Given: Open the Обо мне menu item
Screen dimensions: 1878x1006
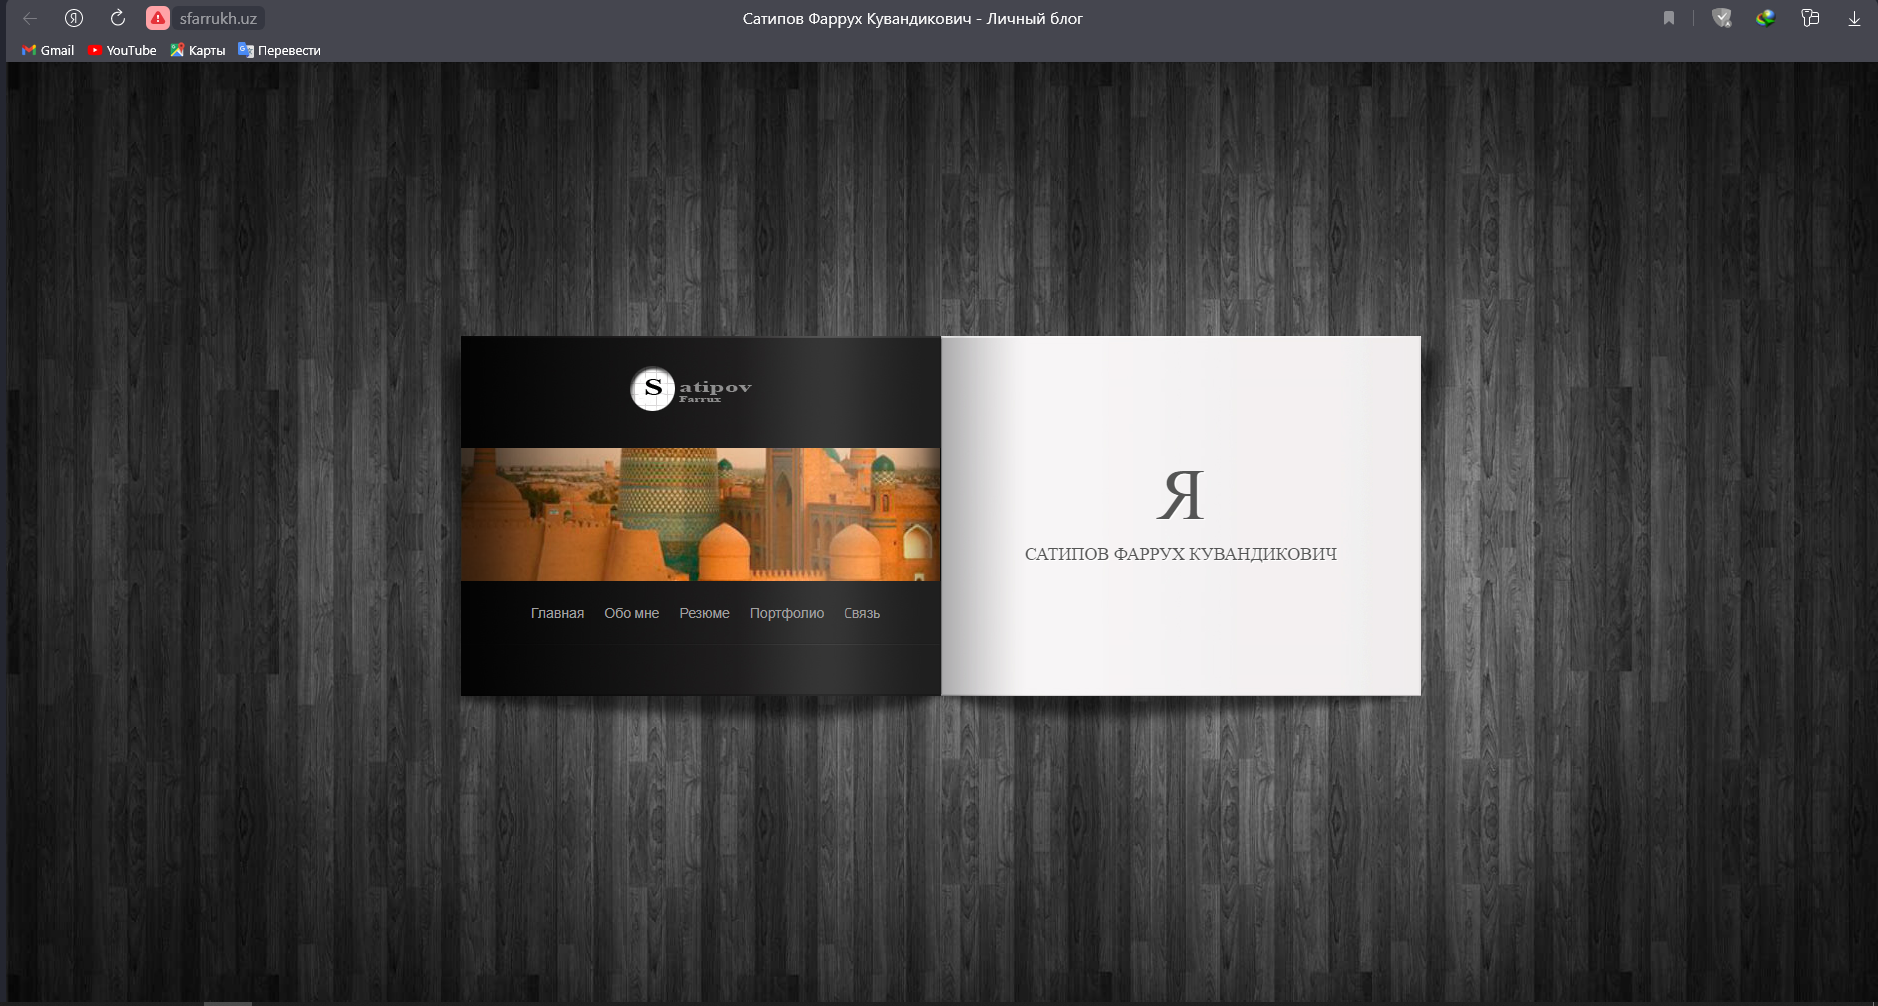Looking at the screenshot, I should coord(631,613).
